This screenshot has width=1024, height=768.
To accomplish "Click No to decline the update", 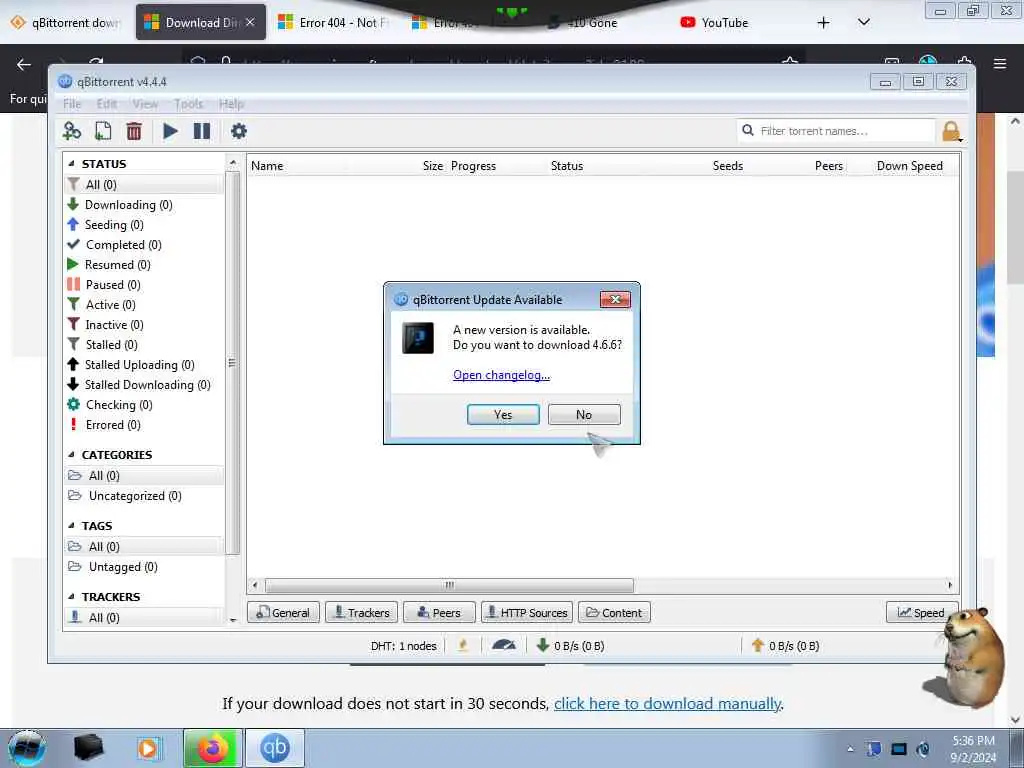I will pos(584,415).
